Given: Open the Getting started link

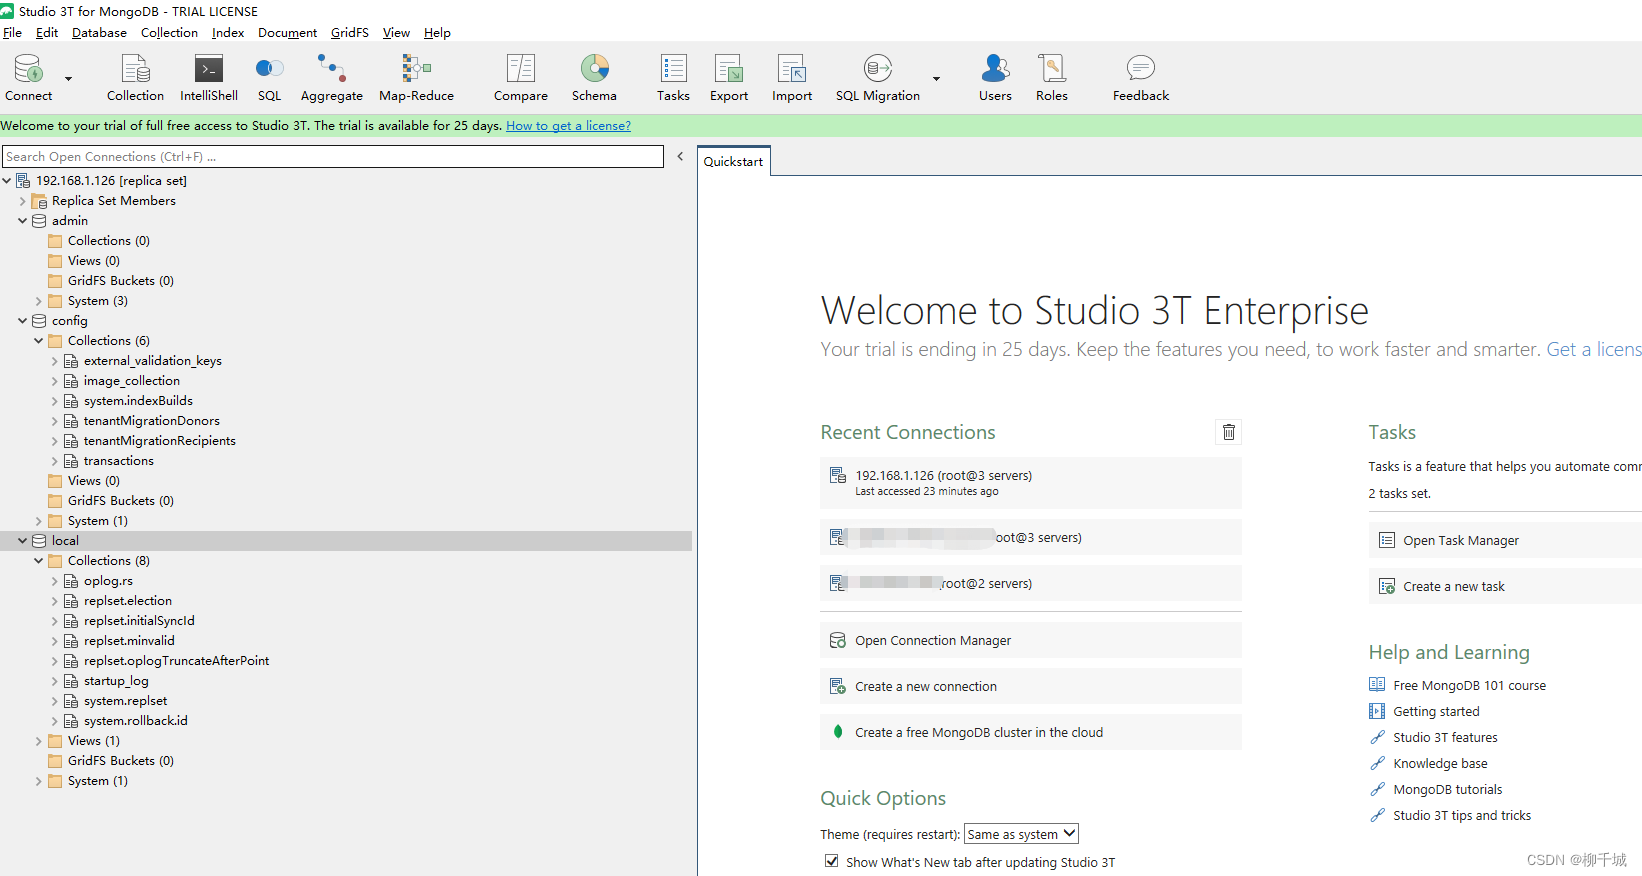Looking at the screenshot, I should pos(1436,712).
